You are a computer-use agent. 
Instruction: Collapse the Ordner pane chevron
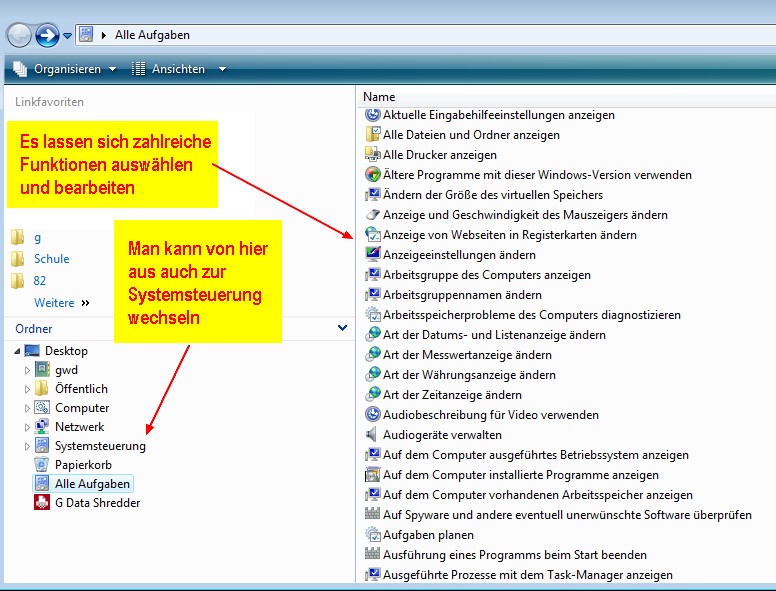tap(342, 328)
